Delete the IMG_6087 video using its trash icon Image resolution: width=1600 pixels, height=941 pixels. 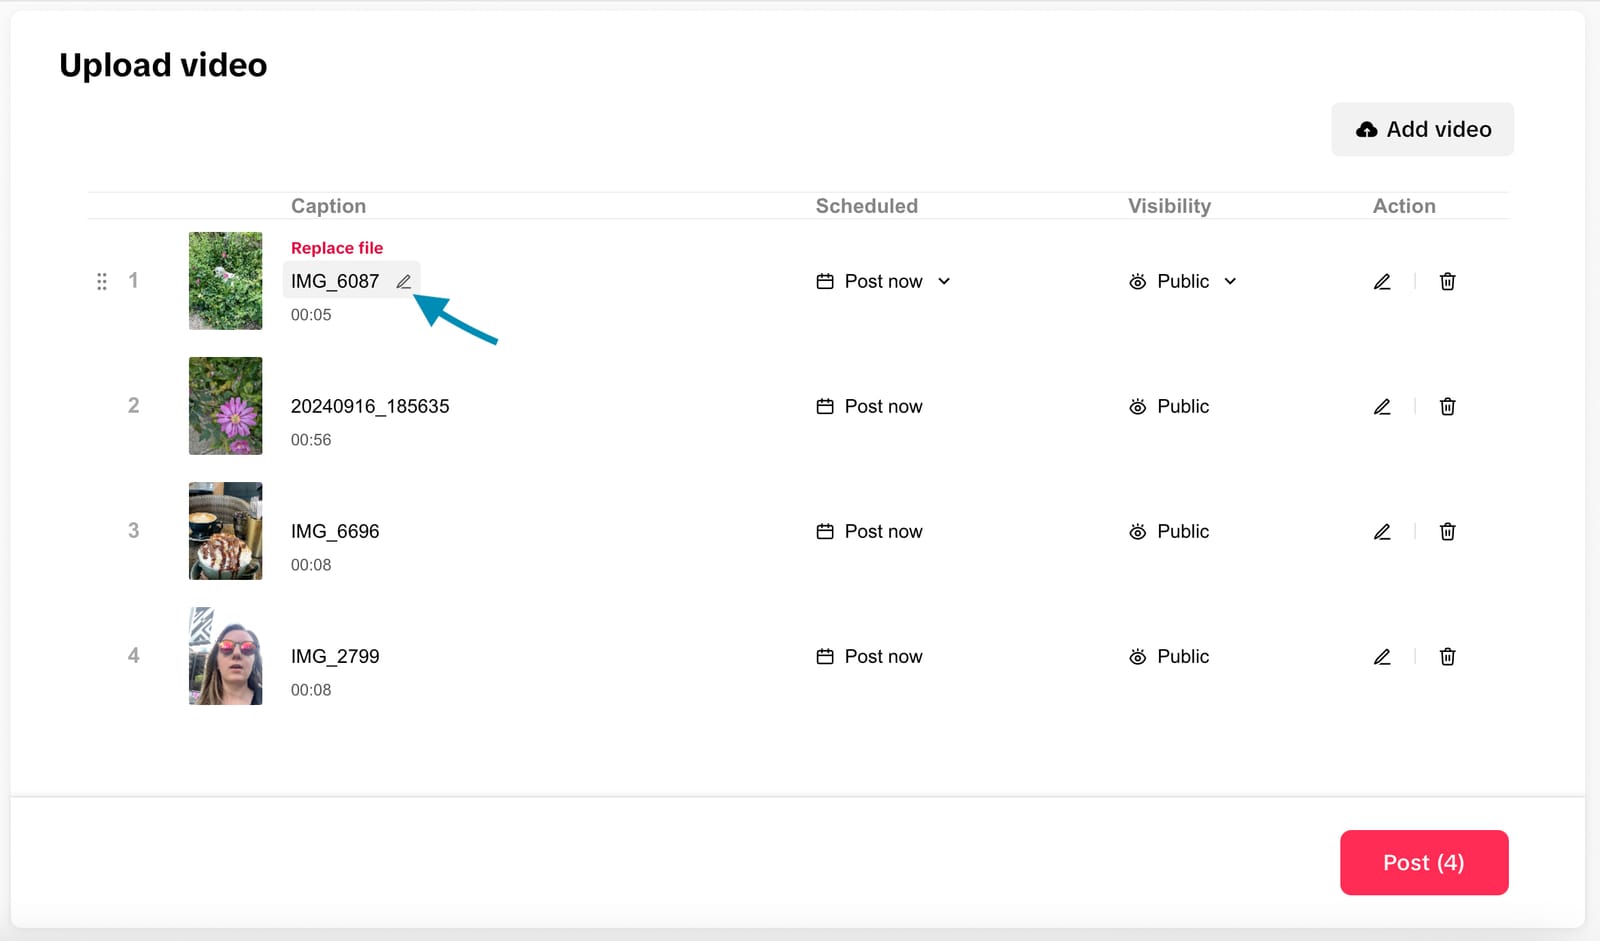click(x=1447, y=281)
